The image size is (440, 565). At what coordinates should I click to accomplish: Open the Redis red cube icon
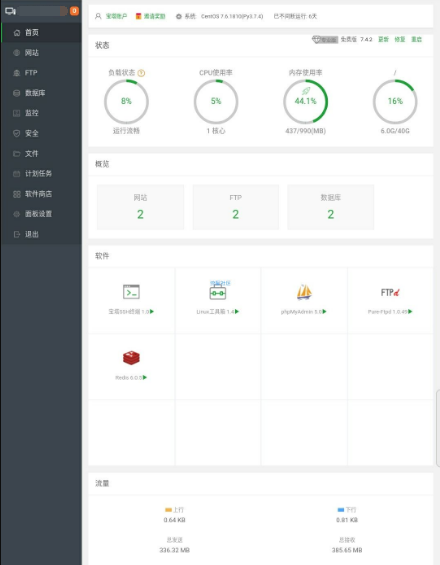pyautogui.click(x=131, y=358)
